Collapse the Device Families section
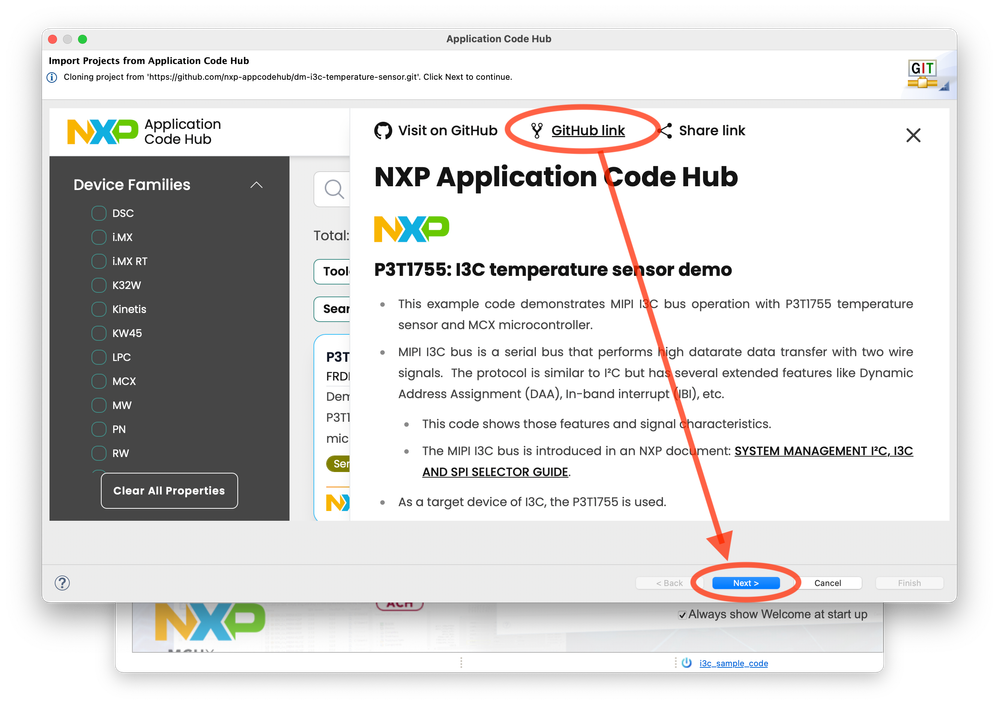This screenshot has width=999, height=704. [x=256, y=185]
